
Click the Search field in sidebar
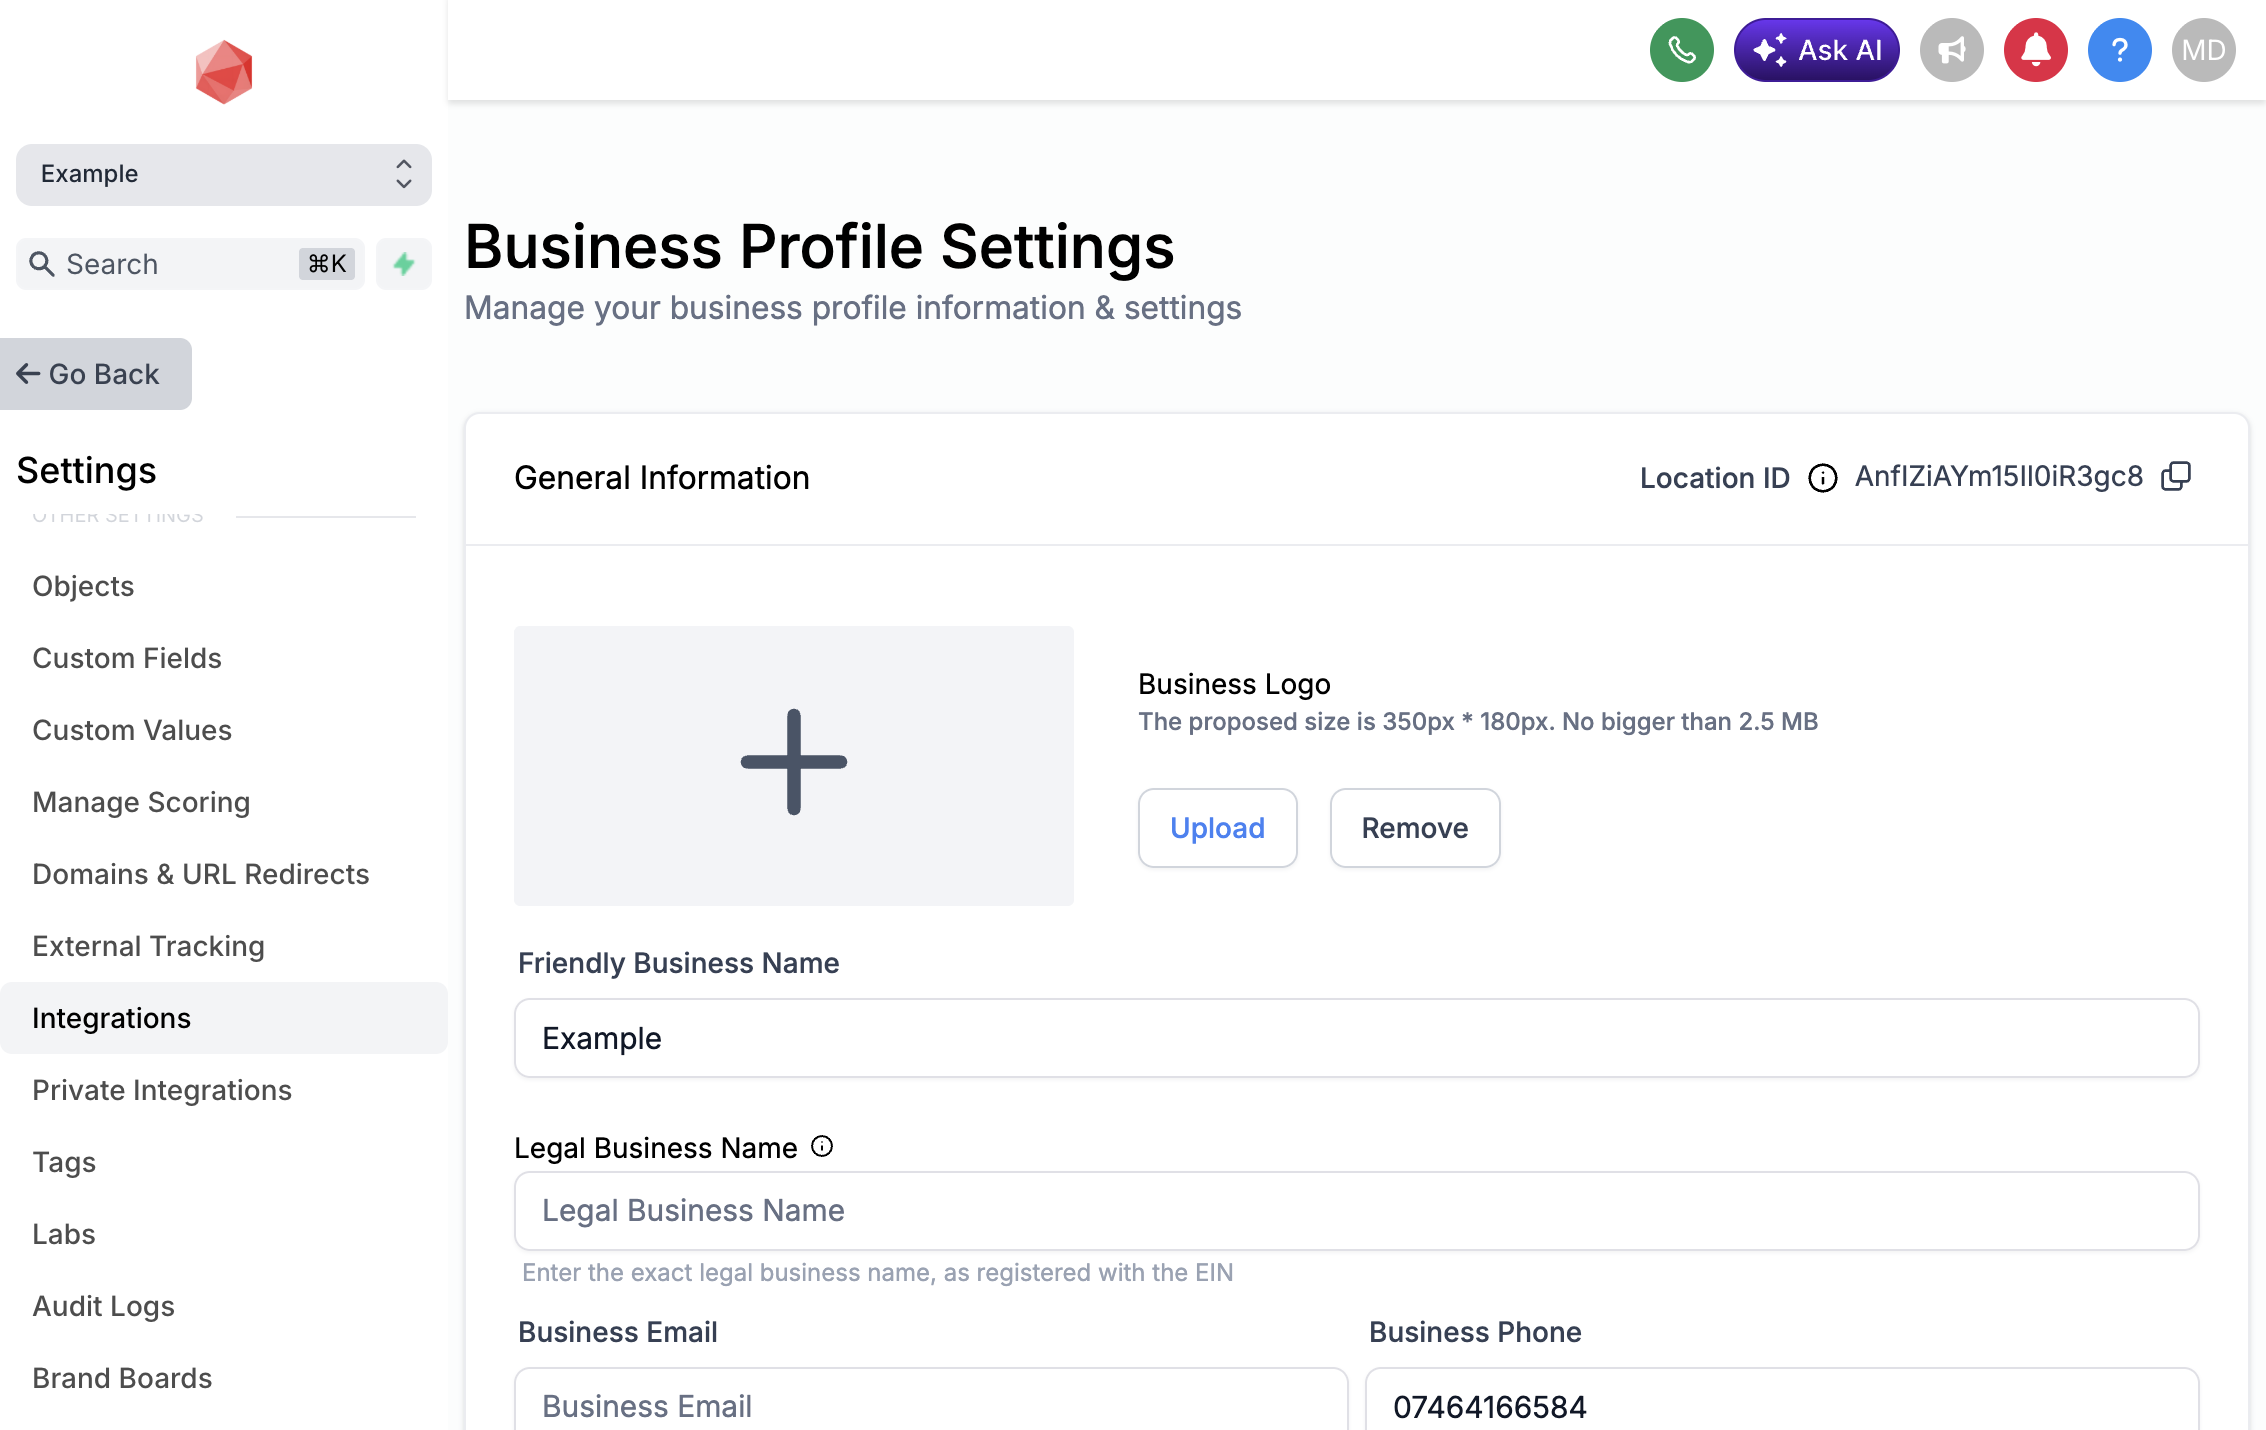[x=190, y=264]
